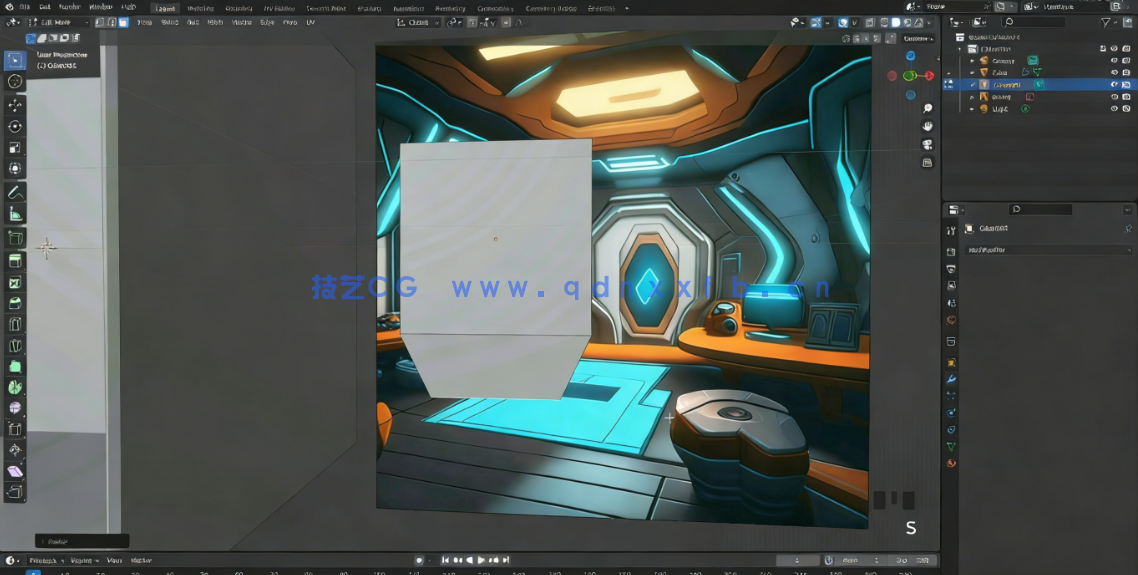1138x575 pixels.
Task: Switch to rendered viewport shading
Action: 918,23
